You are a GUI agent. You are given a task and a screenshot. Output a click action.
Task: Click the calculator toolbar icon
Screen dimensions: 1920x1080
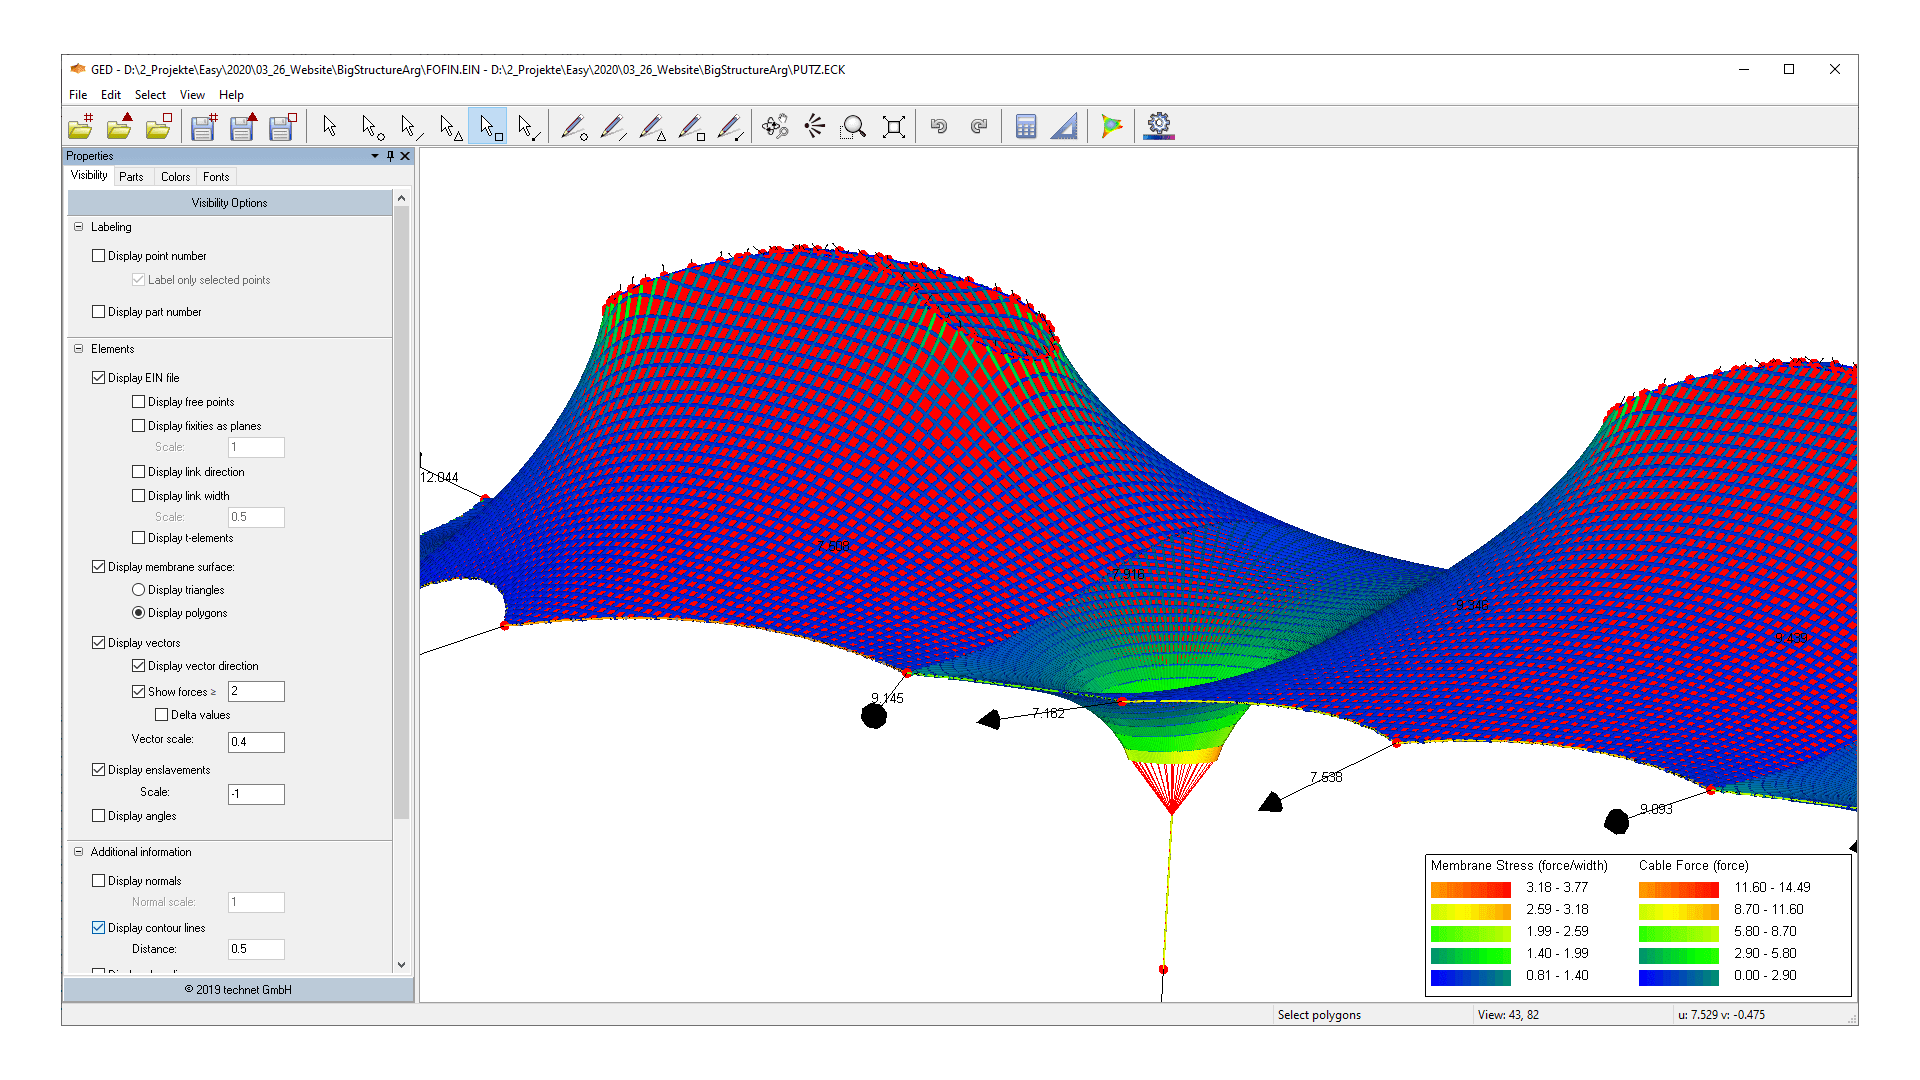1025,127
